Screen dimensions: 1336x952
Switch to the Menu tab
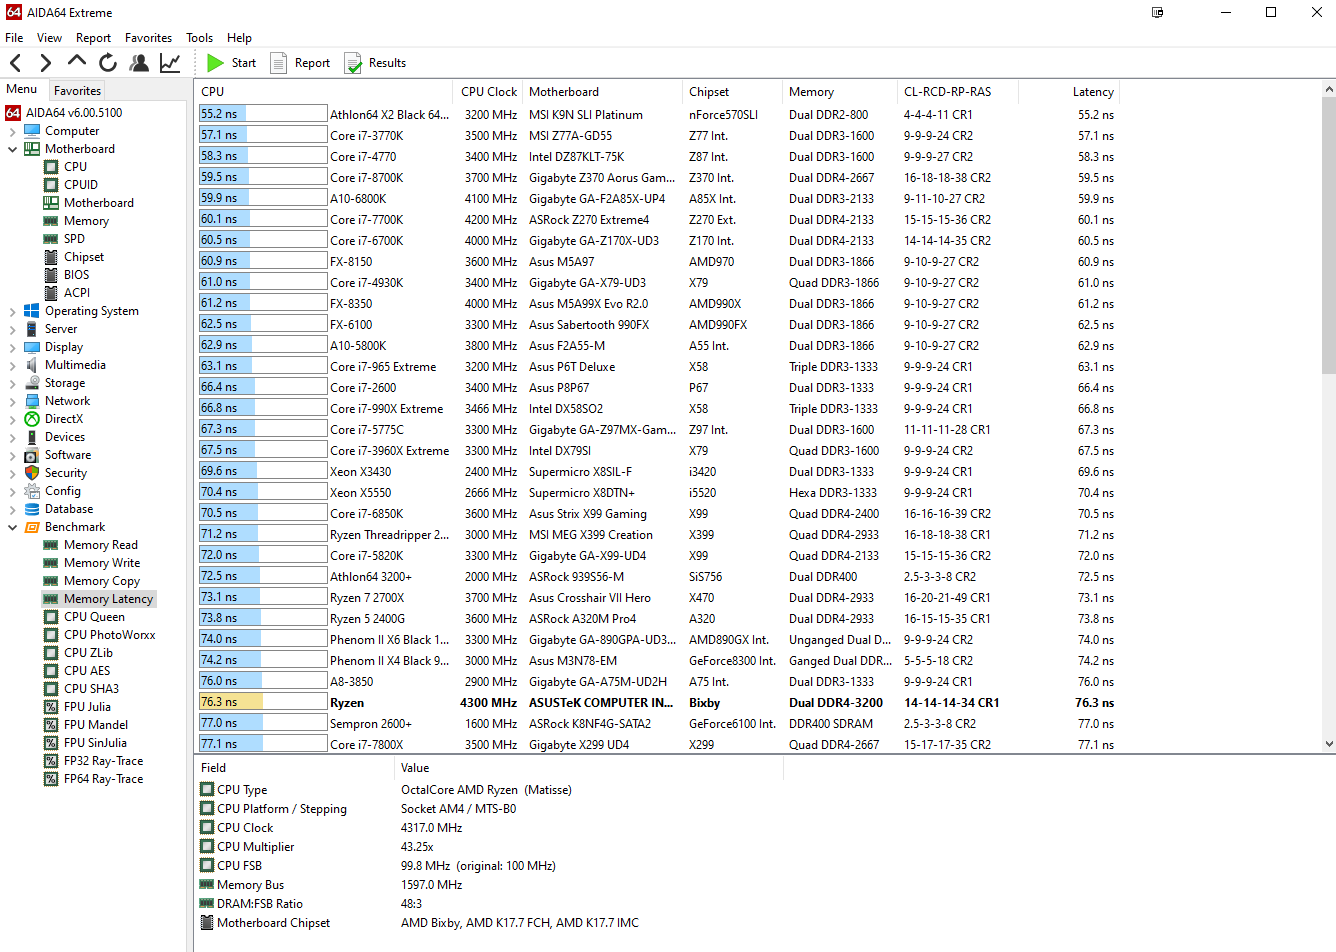pyautogui.click(x=22, y=89)
